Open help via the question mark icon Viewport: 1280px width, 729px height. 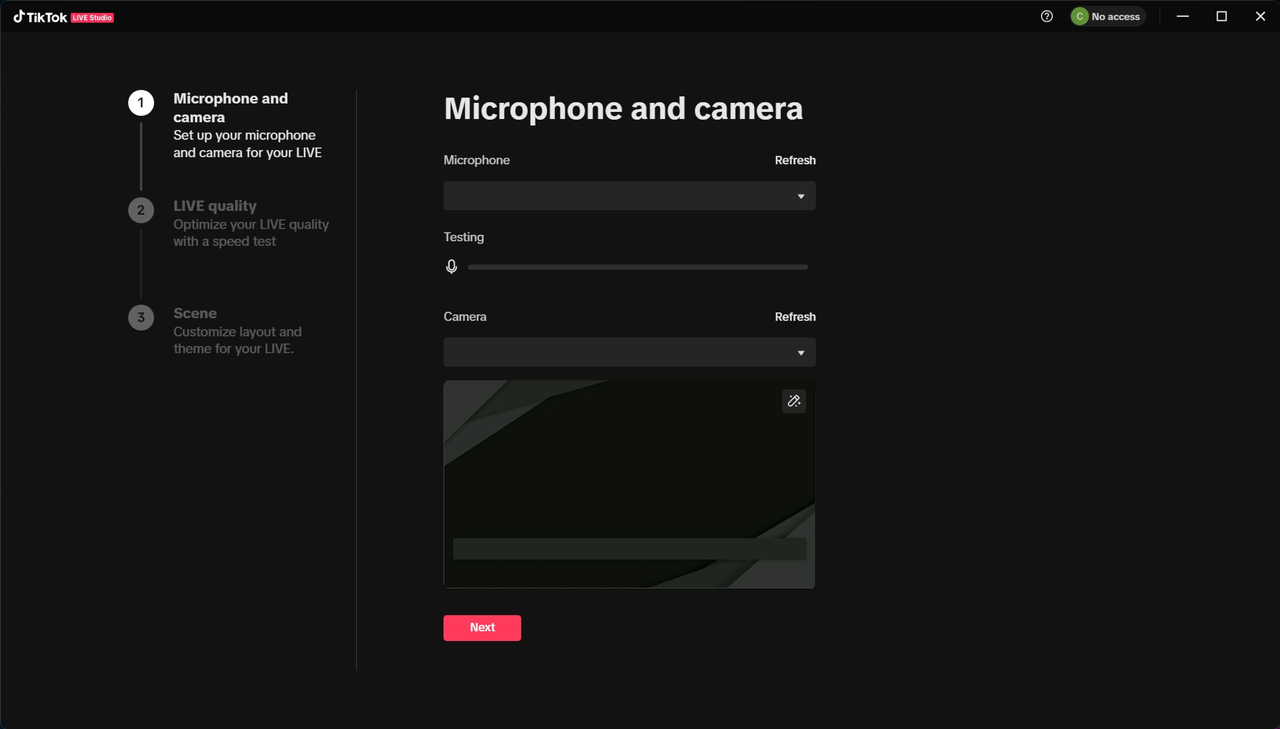[x=1047, y=16]
